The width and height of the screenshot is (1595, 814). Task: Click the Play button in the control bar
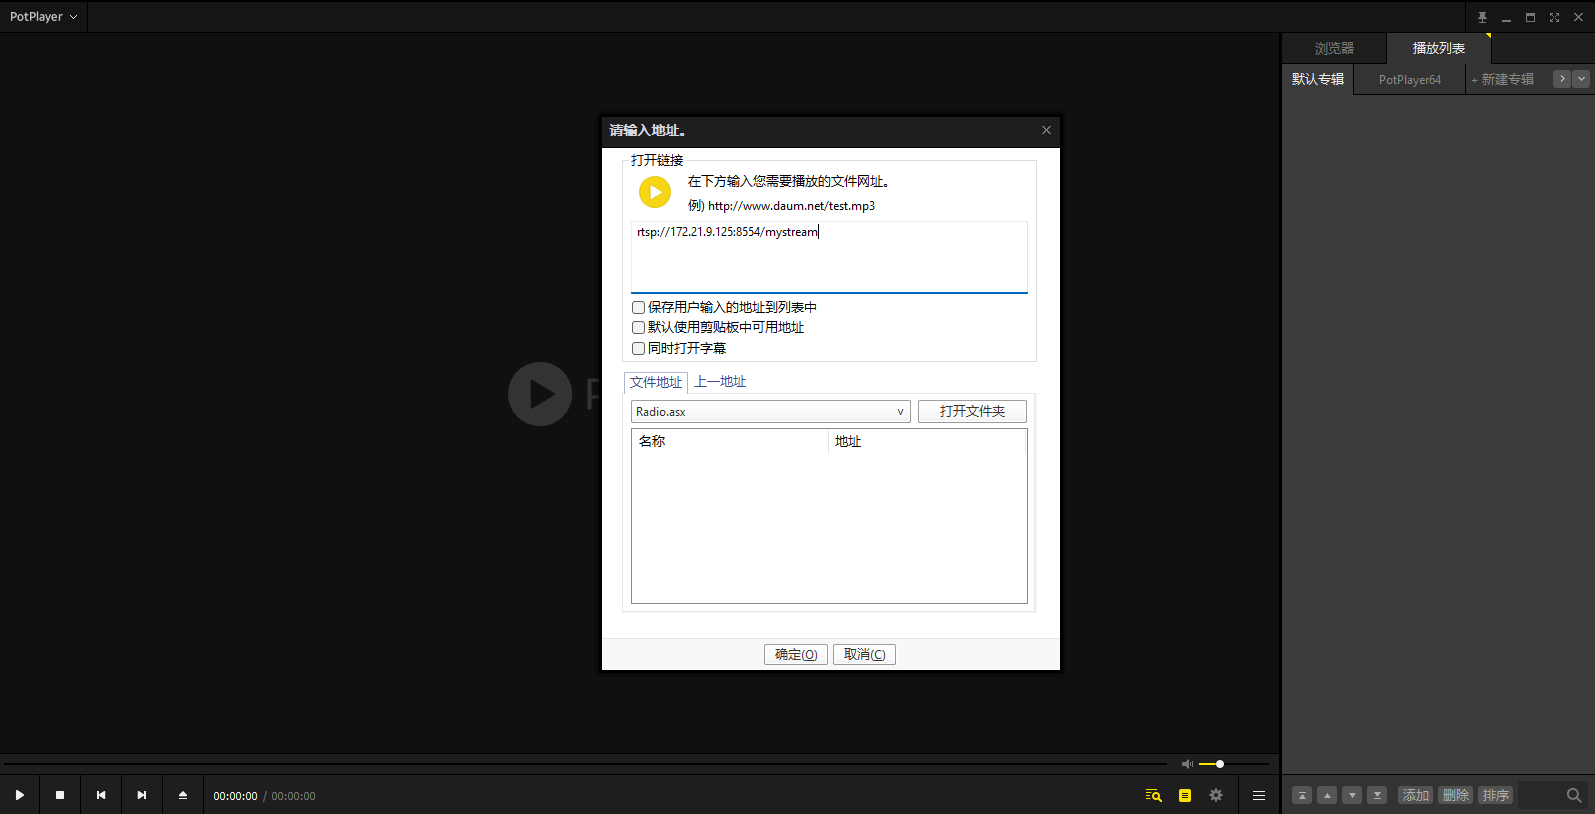tap(19, 795)
